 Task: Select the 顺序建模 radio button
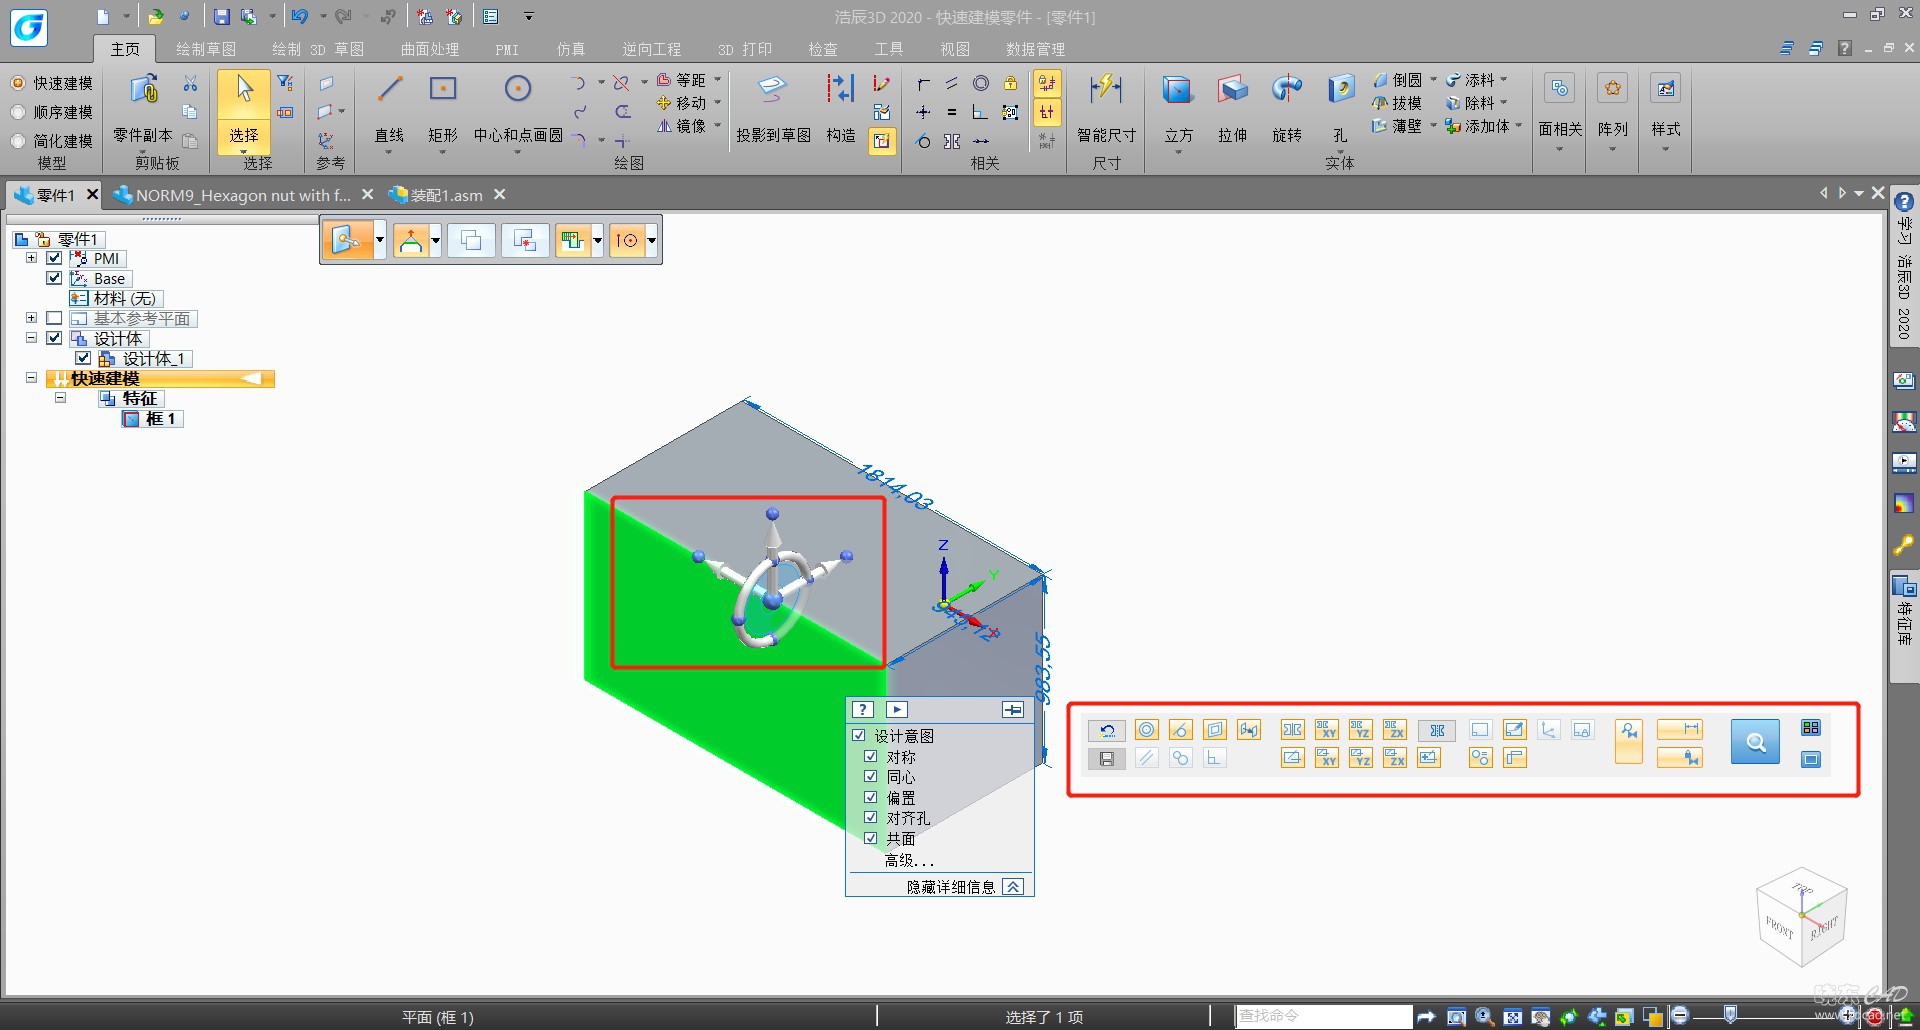click(x=18, y=112)
